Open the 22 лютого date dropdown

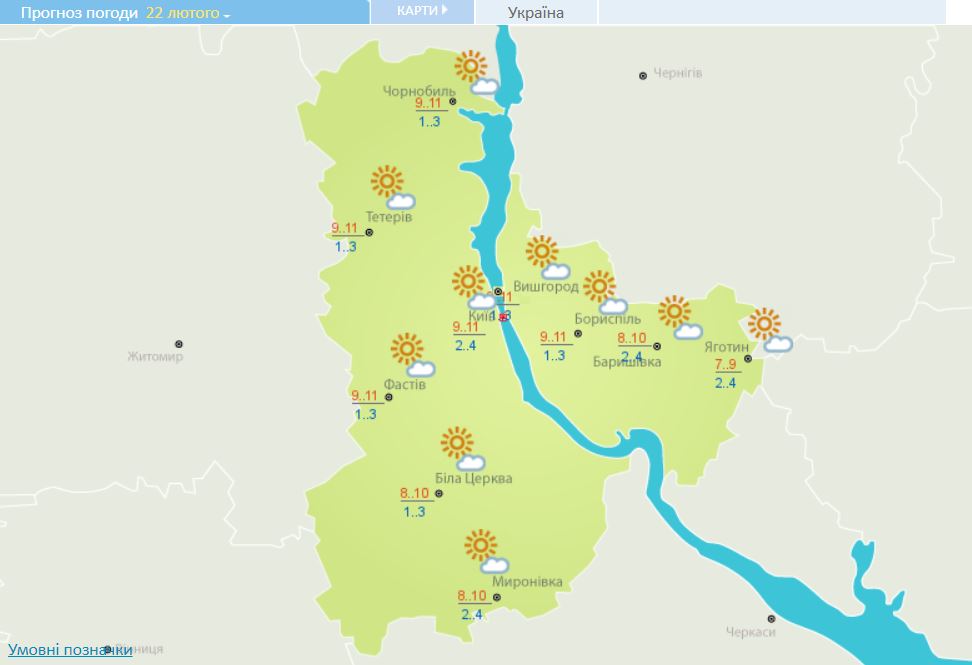coord(188,13)
